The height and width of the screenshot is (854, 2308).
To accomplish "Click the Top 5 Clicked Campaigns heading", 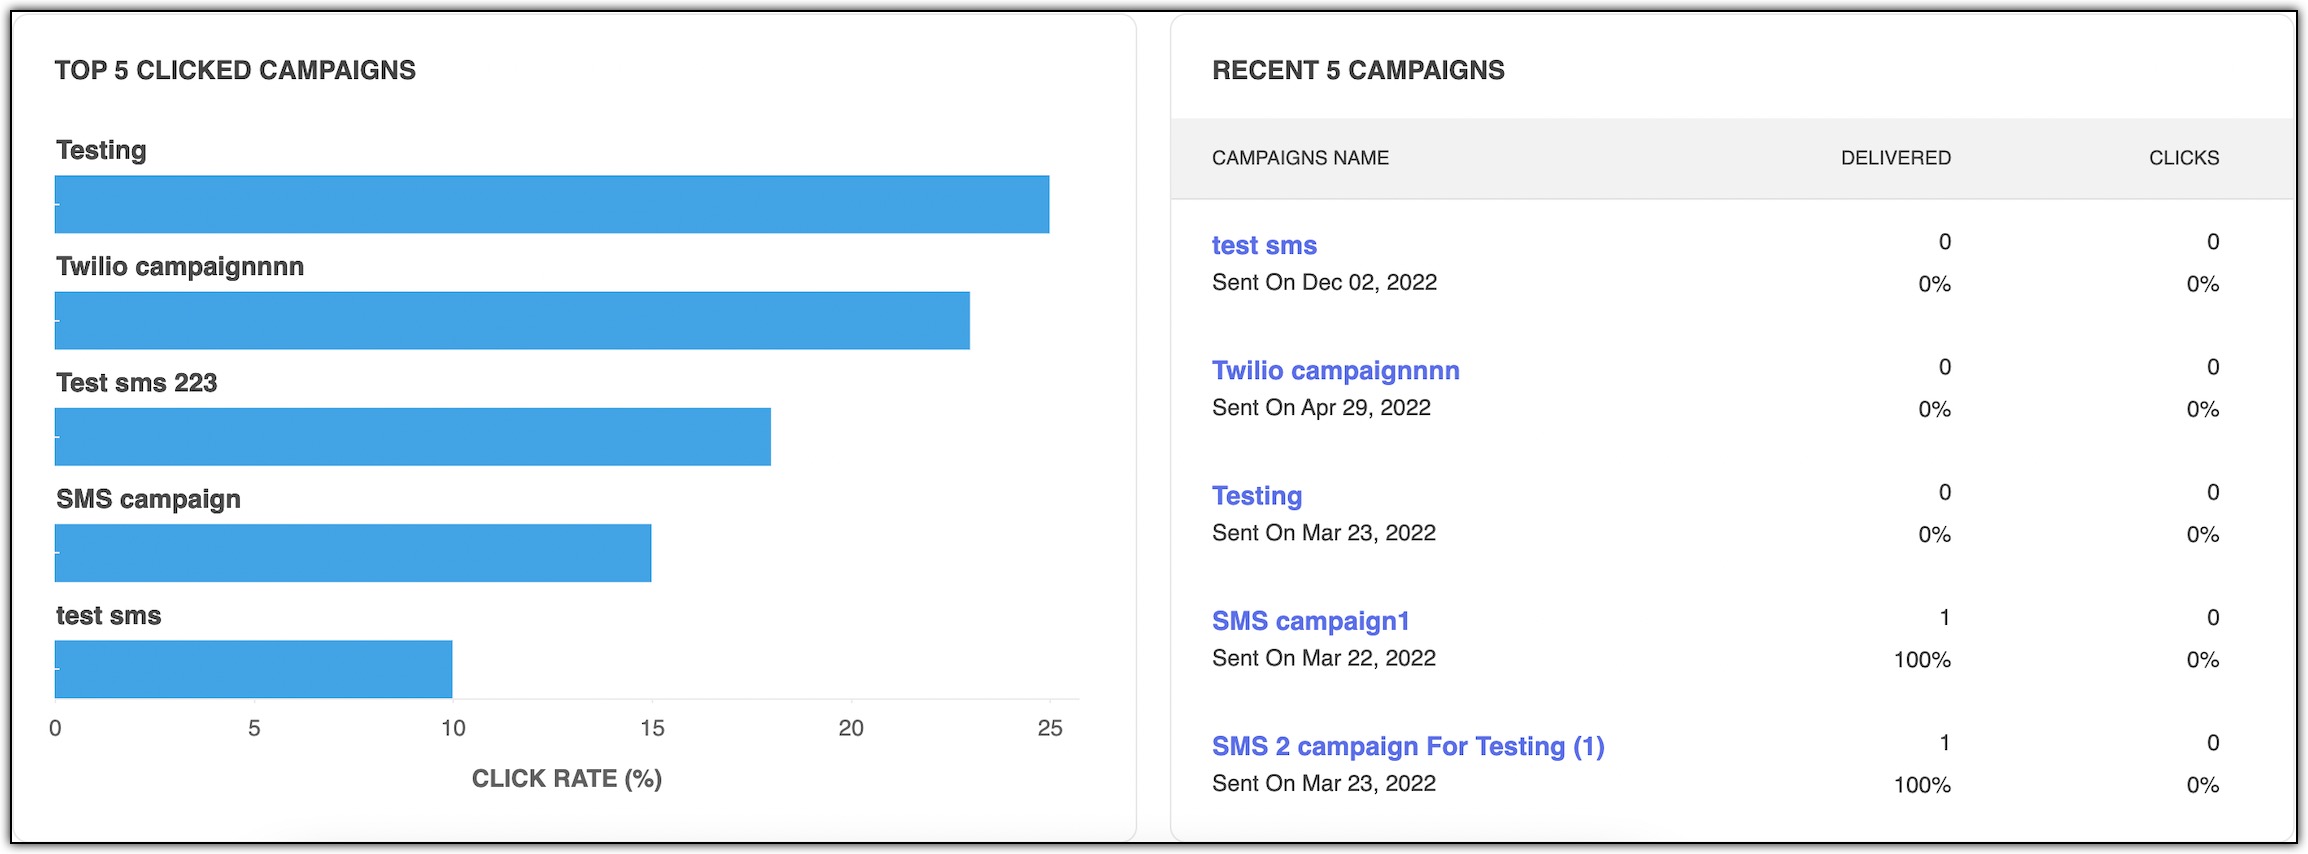I will coord(235,70).
